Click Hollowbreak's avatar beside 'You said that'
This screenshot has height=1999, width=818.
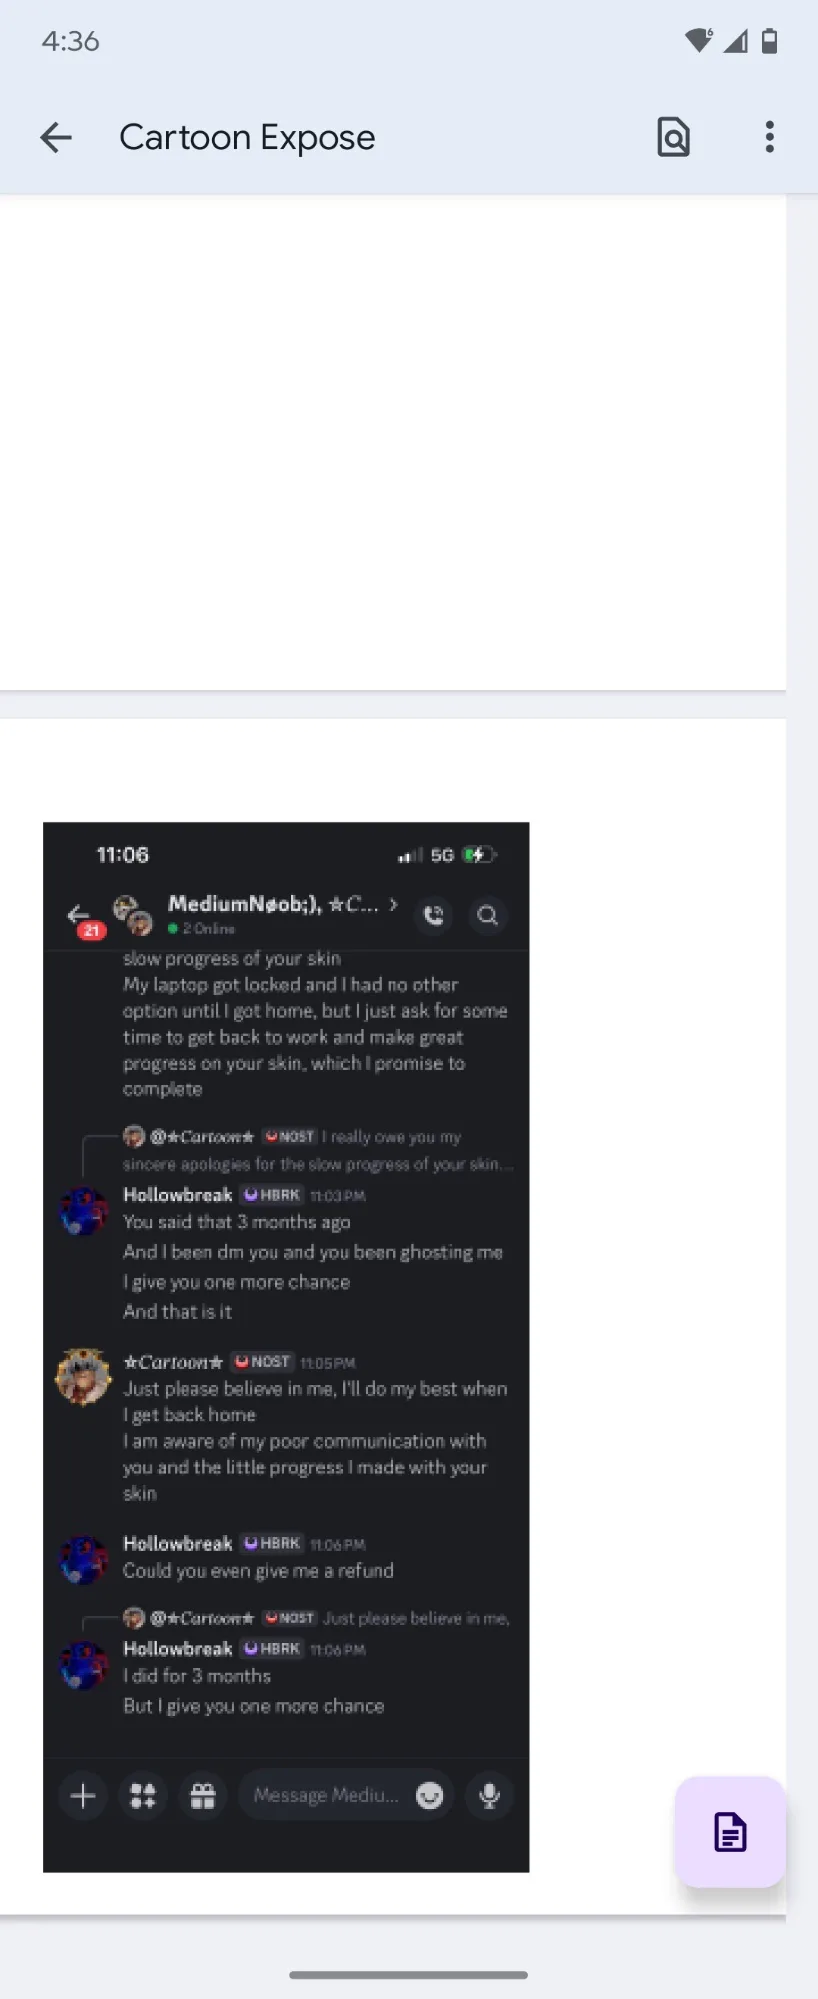[x=84, y=1211]
